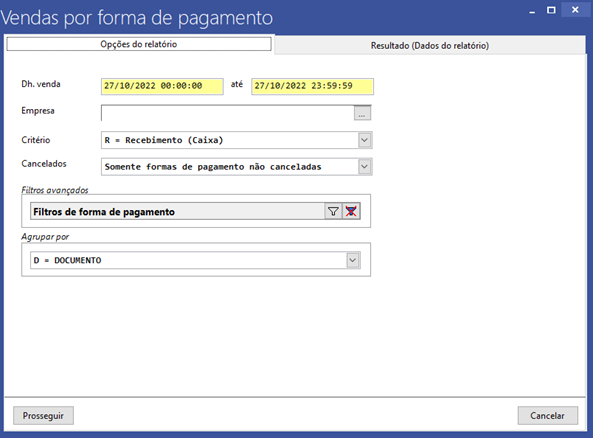
Task: Close the Vendas por forma de pagamento window
Action: tap(575, 10)
